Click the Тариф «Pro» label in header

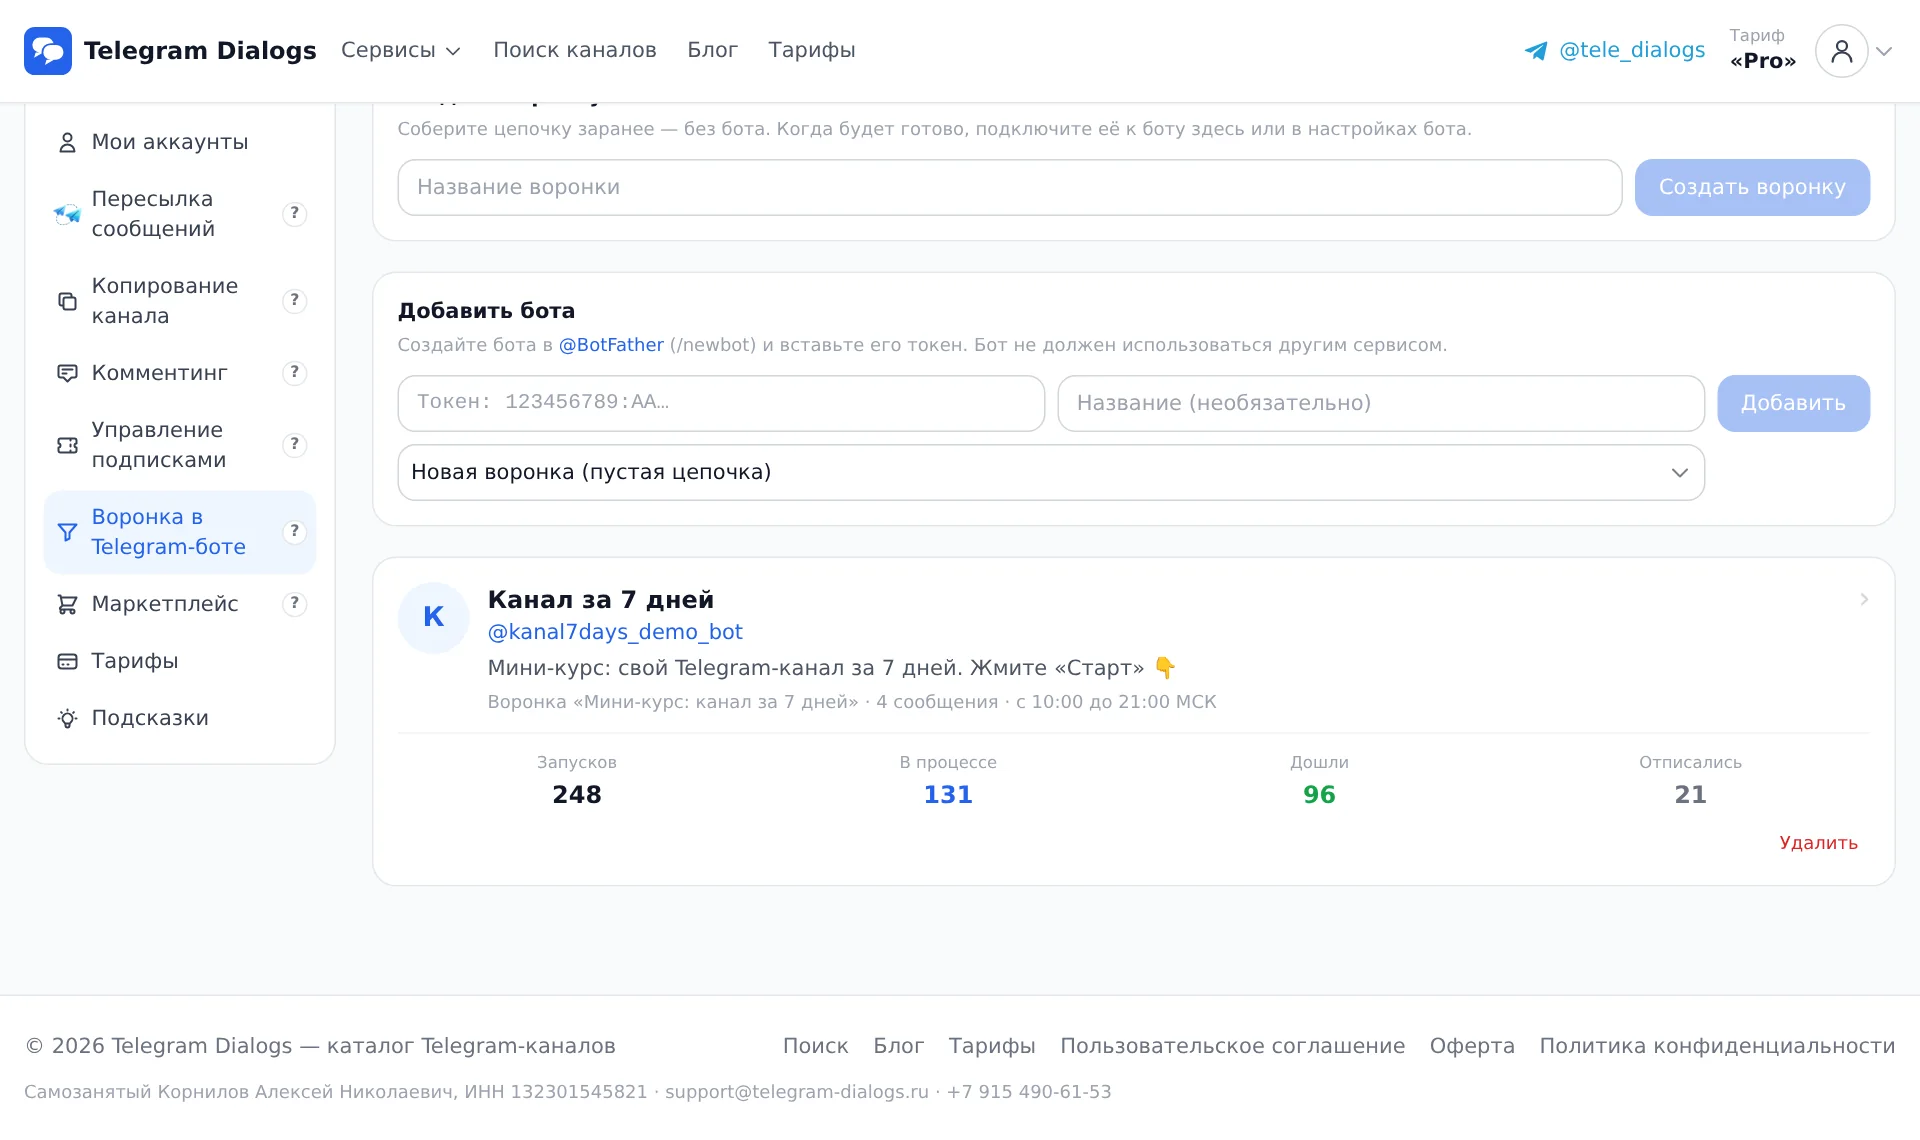(1763, 49)
